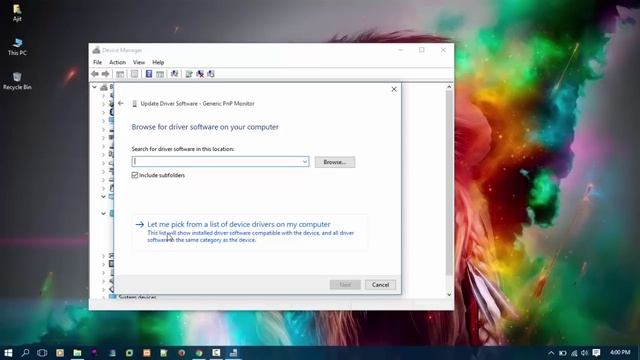Click the Browse for driver software heading
Viewport: 640px width, 360px height.
point(205,127)
